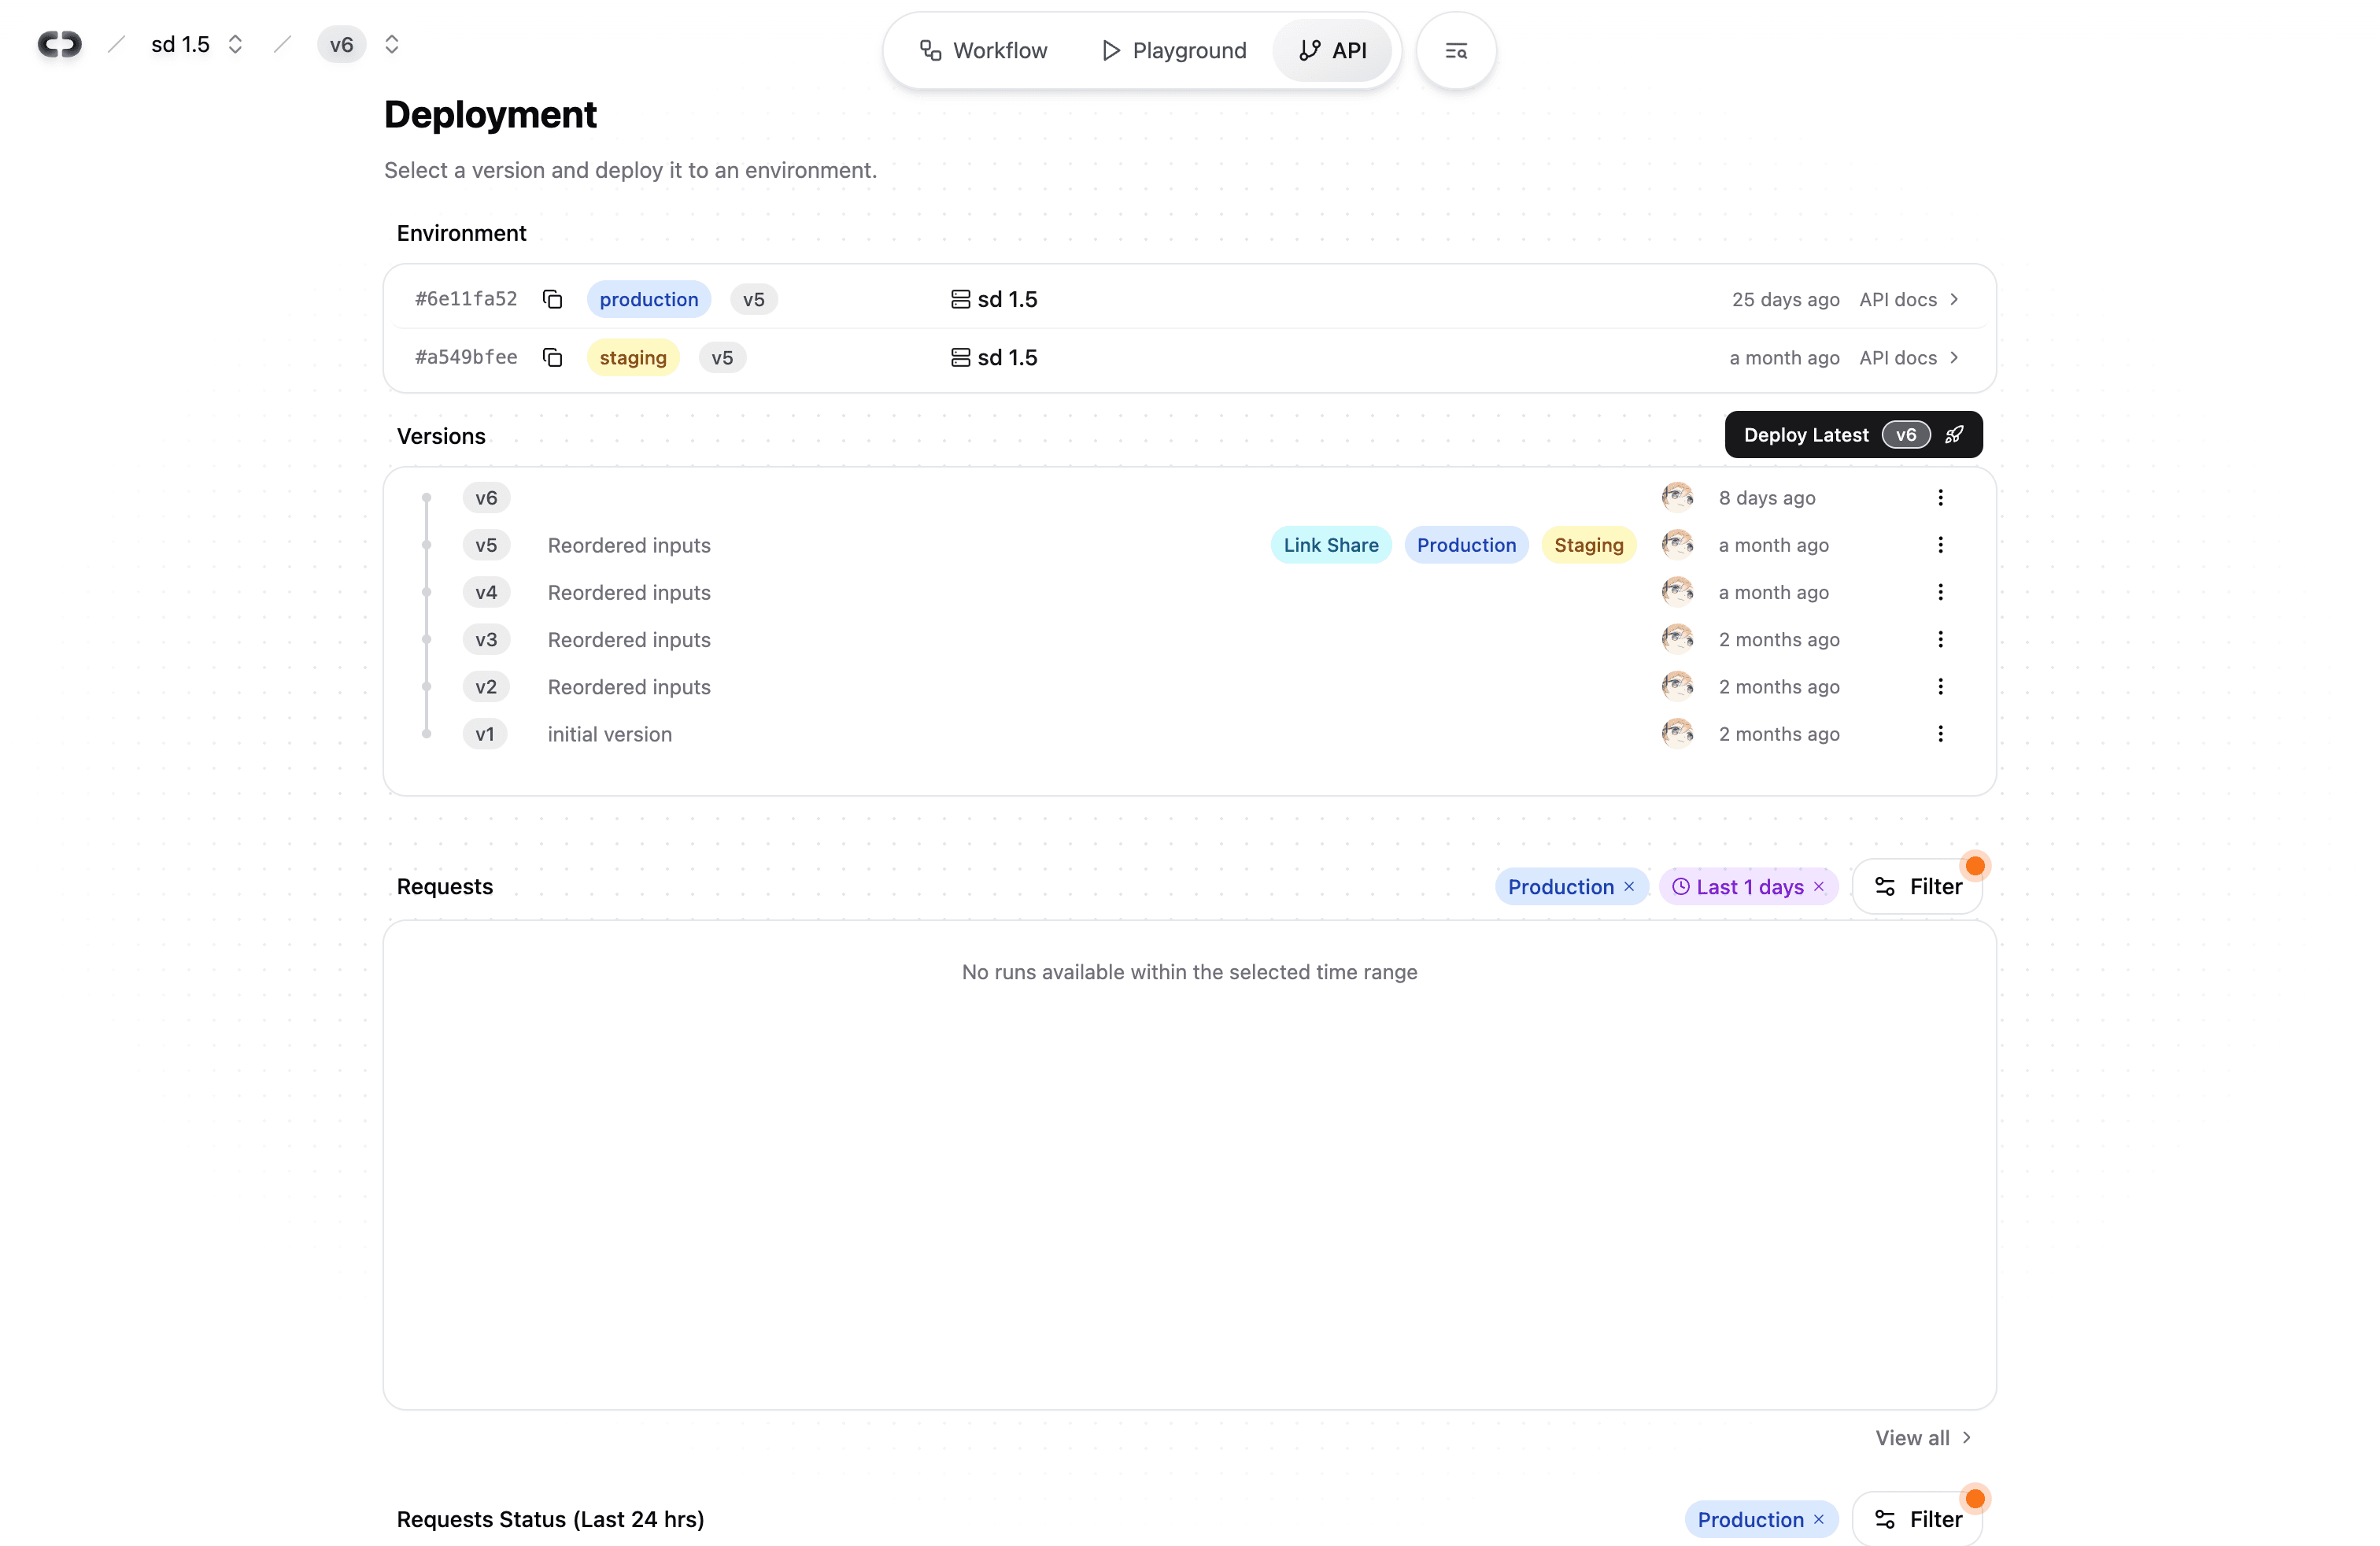This screenshot has width=2380, height=1546.
Task: Open the three-dot menu for v1
Action: (x=1940, y=733)
